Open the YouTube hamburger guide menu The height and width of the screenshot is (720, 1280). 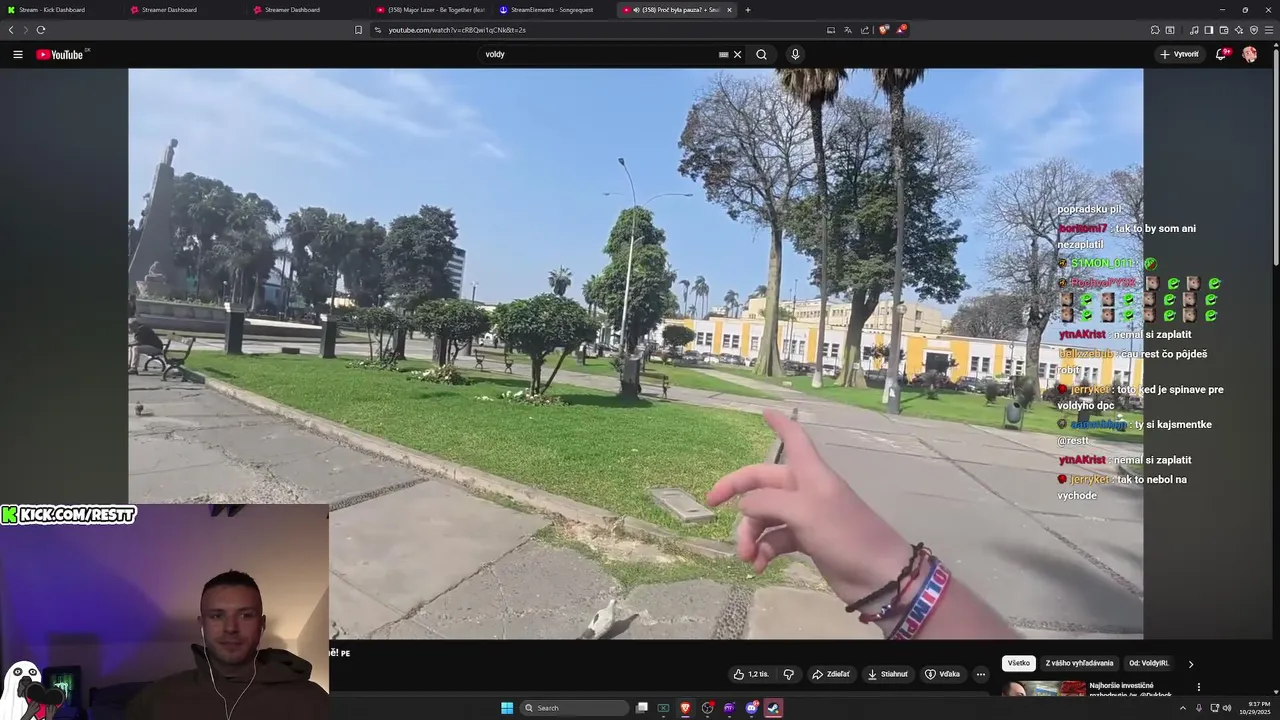point(17,54)
